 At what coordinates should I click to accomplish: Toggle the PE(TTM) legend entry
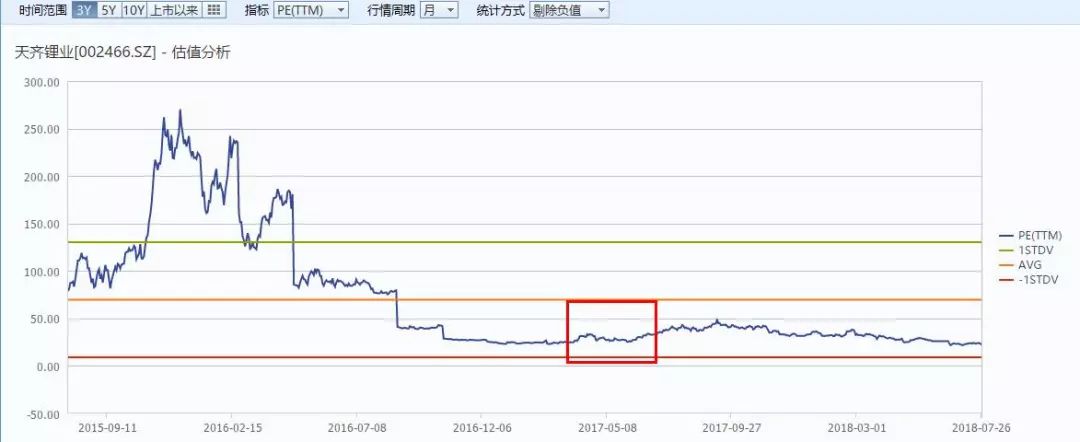coord(1029,235)
